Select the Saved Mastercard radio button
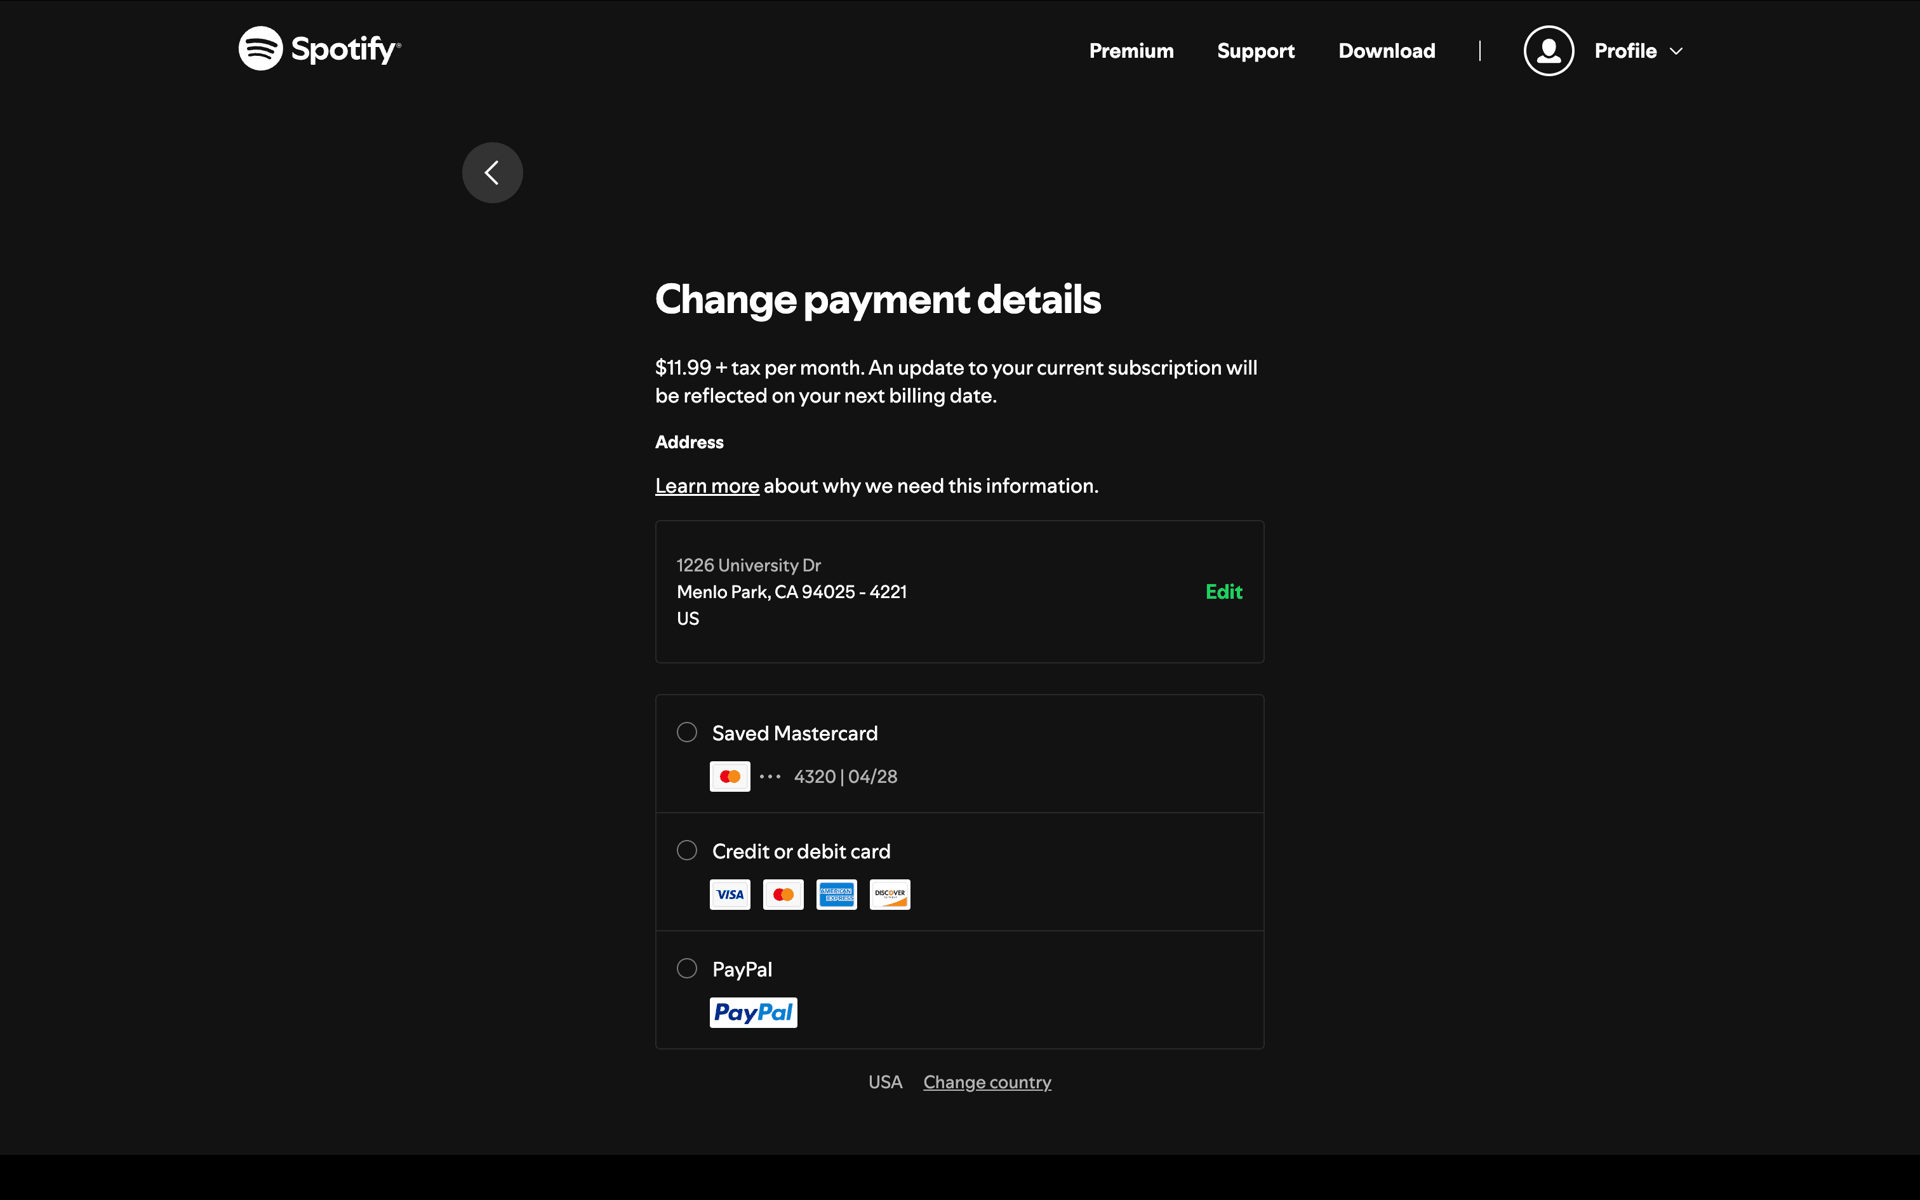The width and height of the screenshot is (1920, 1200). [687, 732]
